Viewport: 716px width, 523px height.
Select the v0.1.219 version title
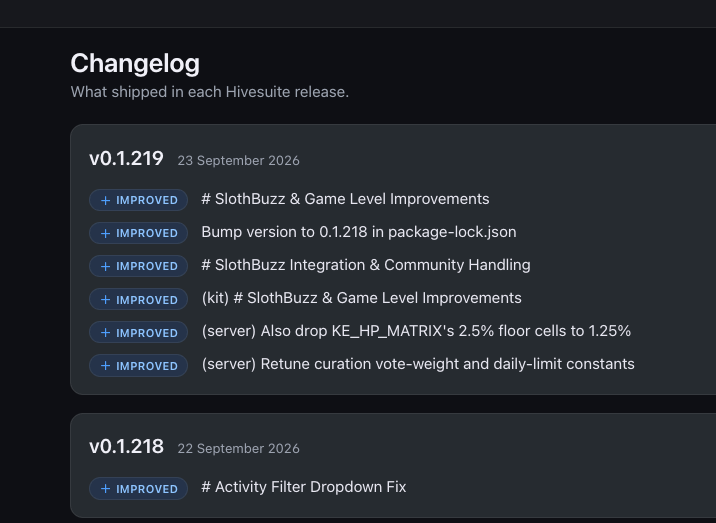click(x=126, y=159)
